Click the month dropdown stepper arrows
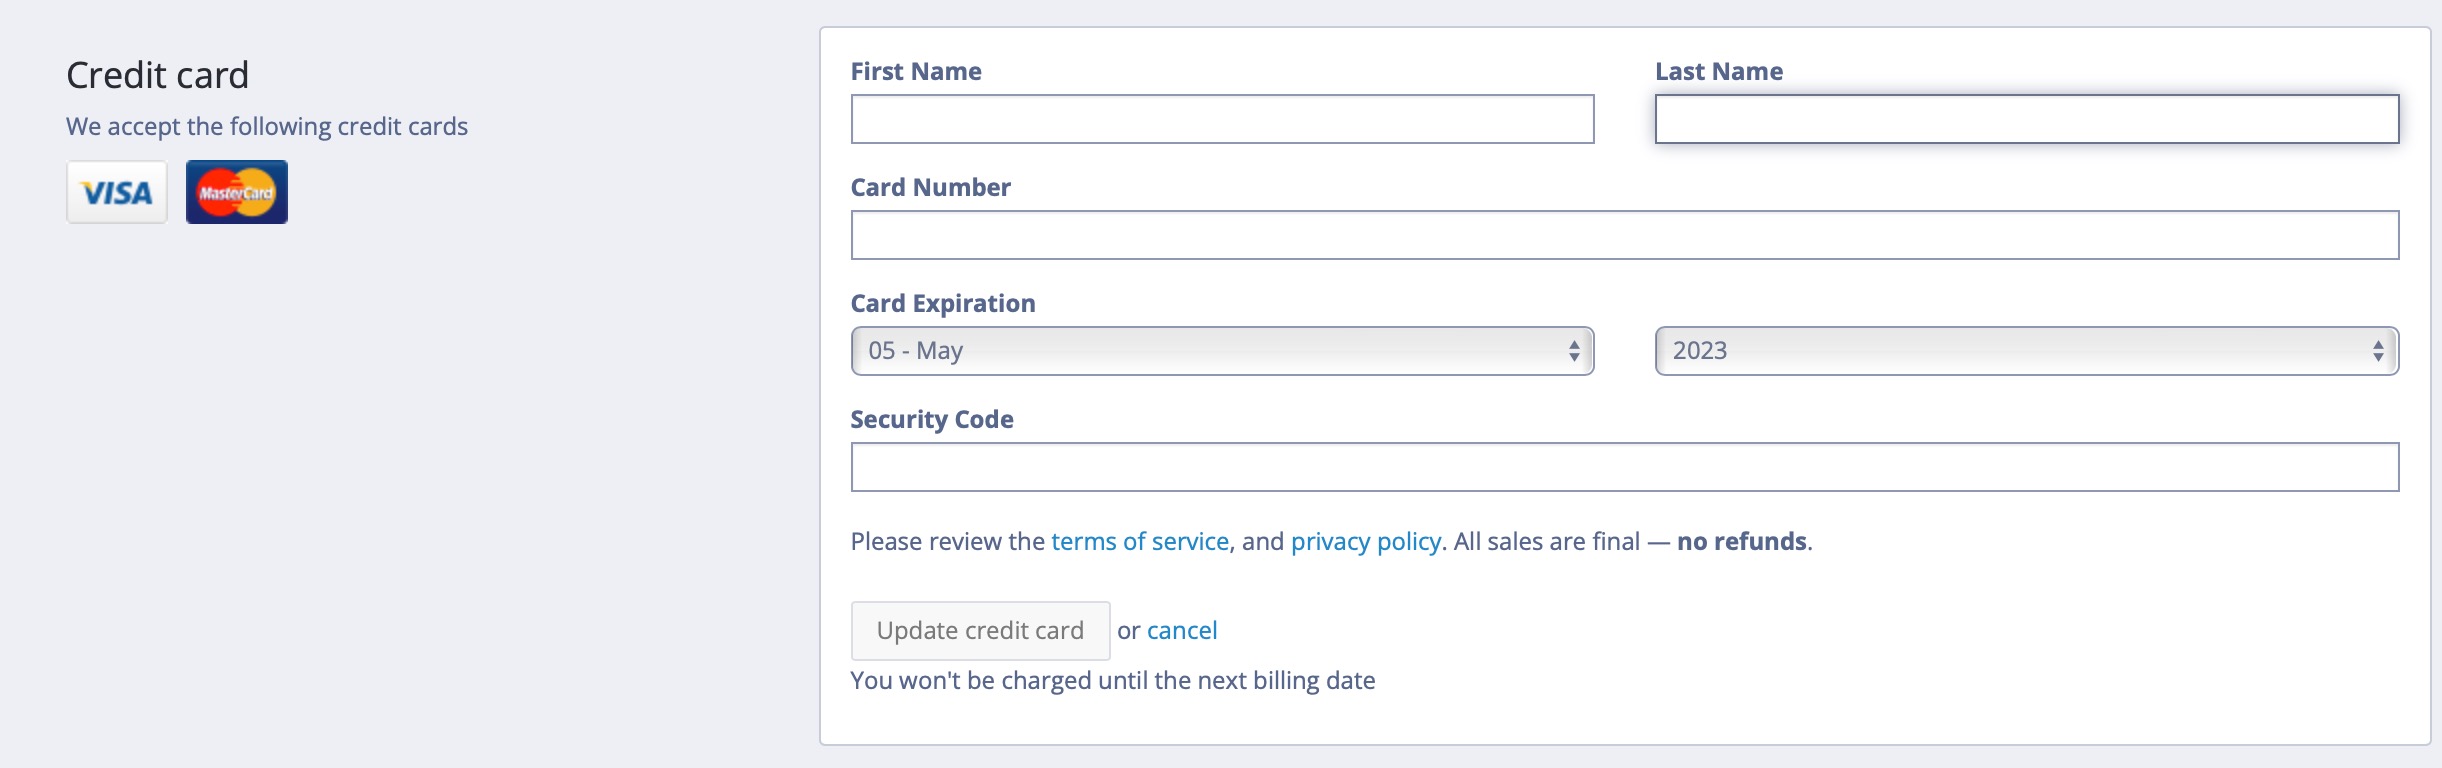2442x768 pixels. click(x=1574, y=351)
